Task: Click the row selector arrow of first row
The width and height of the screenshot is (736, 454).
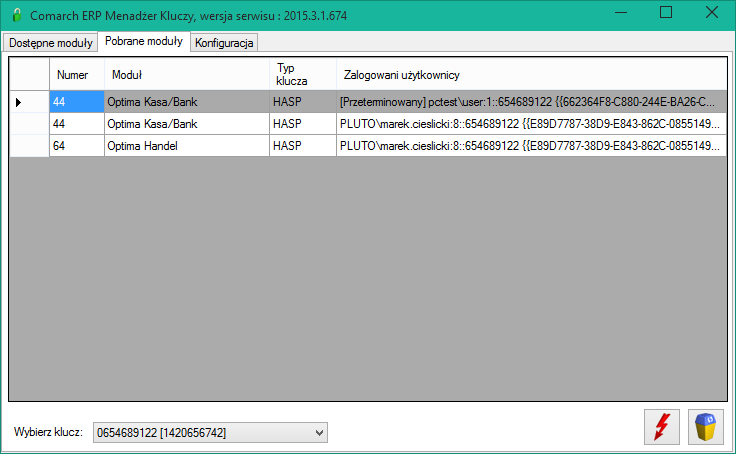Action: tap(29, 101)
